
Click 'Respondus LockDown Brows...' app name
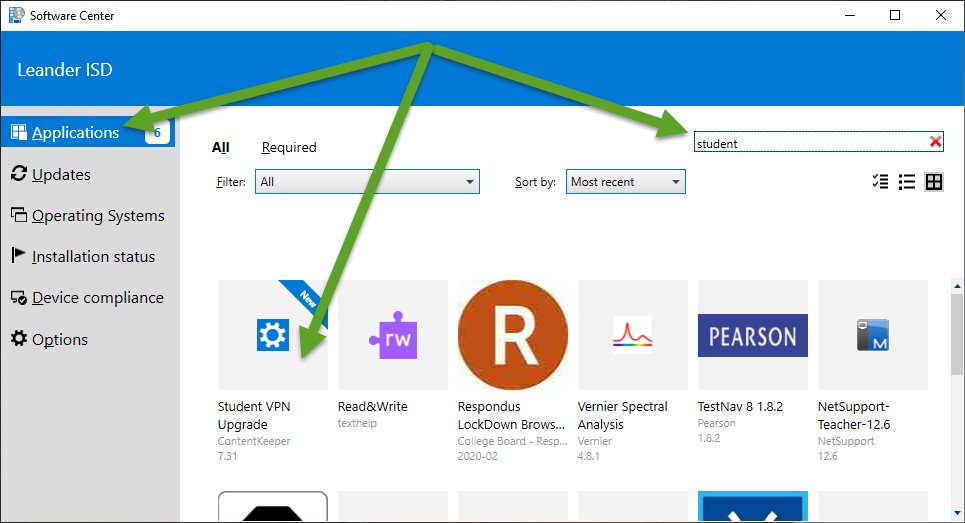coord(511,415)
